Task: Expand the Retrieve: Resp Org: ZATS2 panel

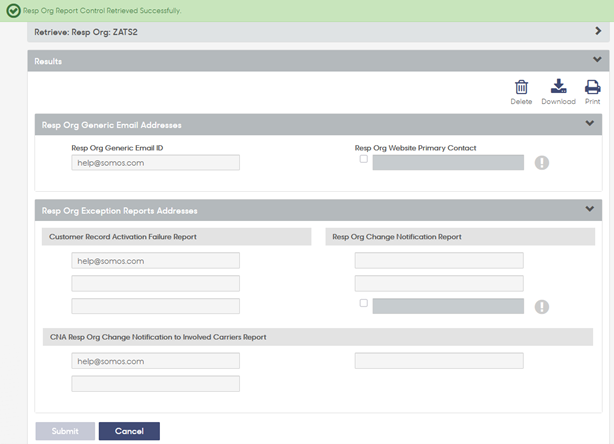Action: [x=598, y=31]
